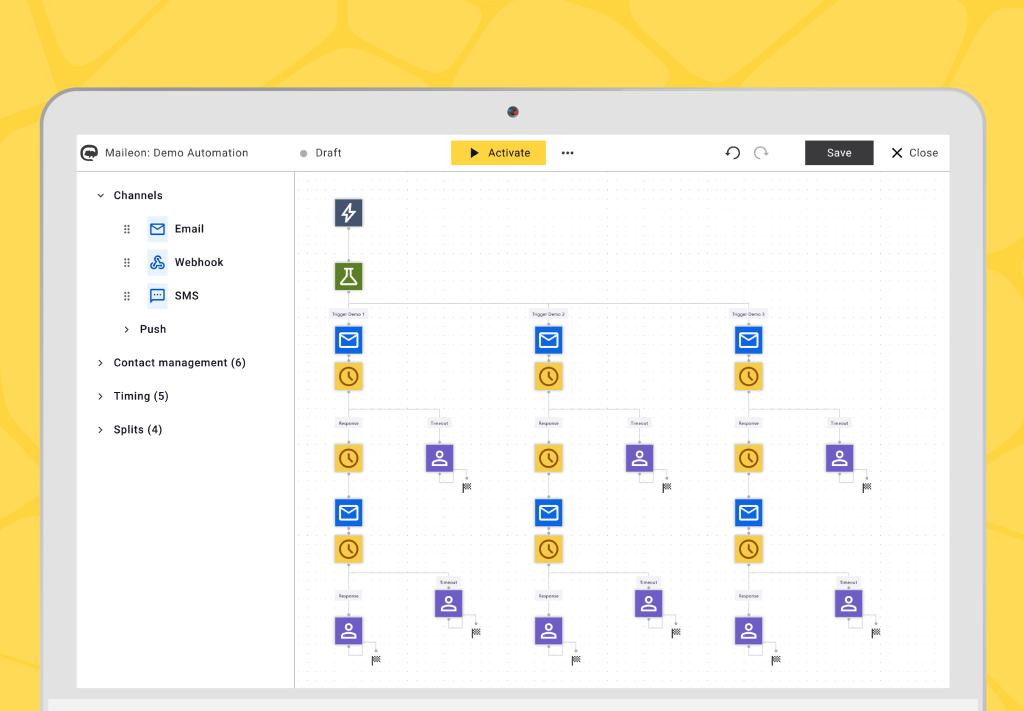Click the Maileon logo icon in the header
This screenshot has height=711, width=1024.
(89, 153)
